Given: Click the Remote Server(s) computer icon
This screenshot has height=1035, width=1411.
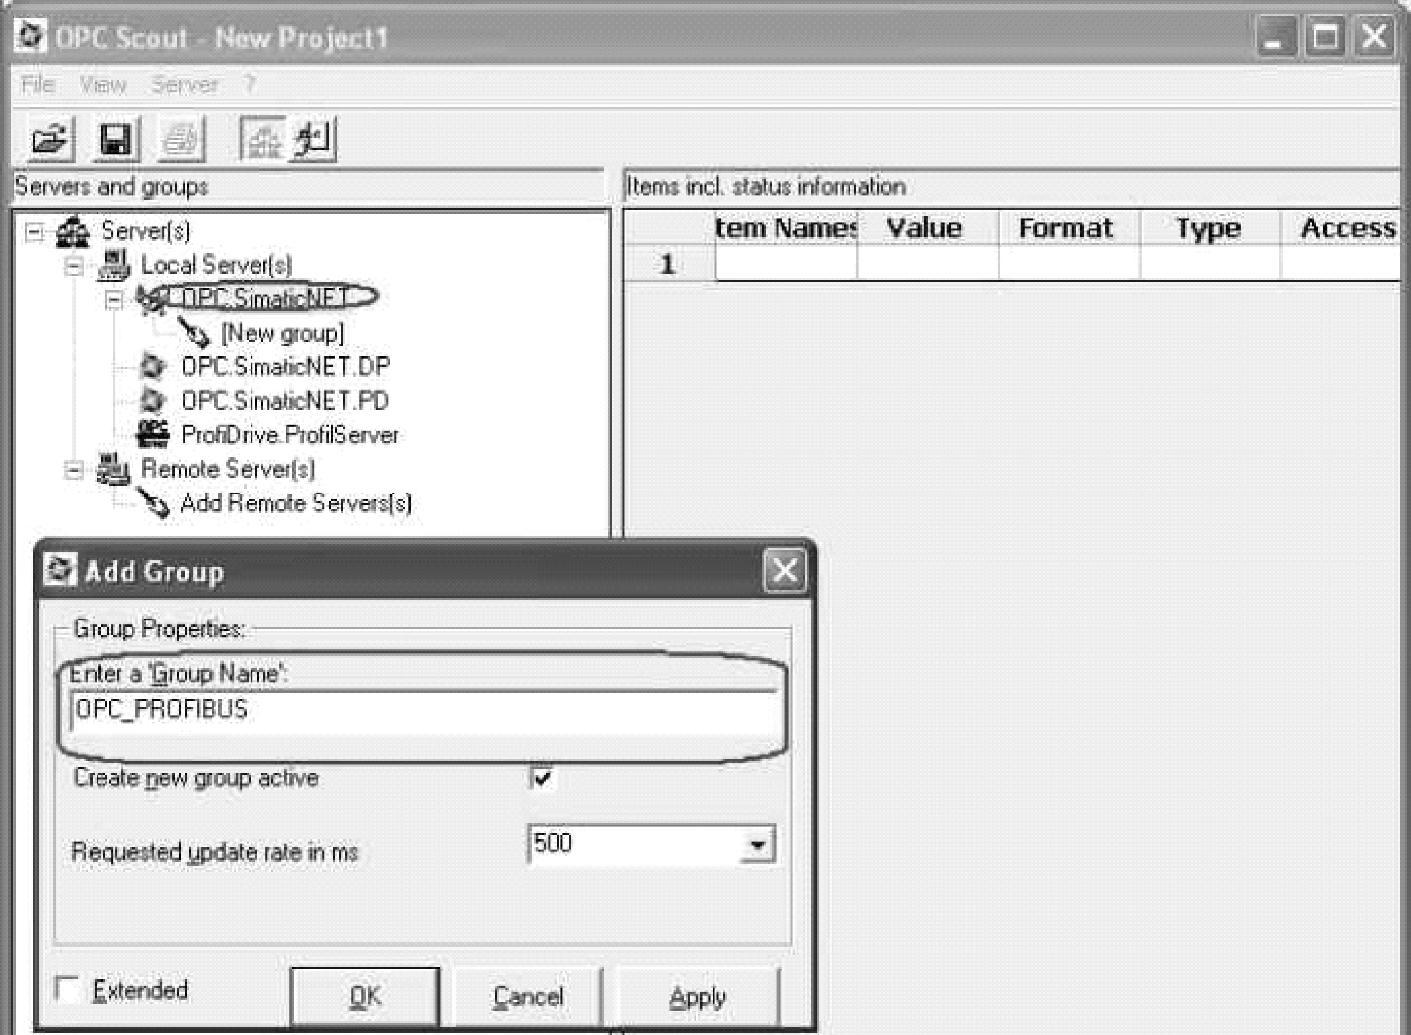Looking at the screenshot, I should tap(113, 469).
